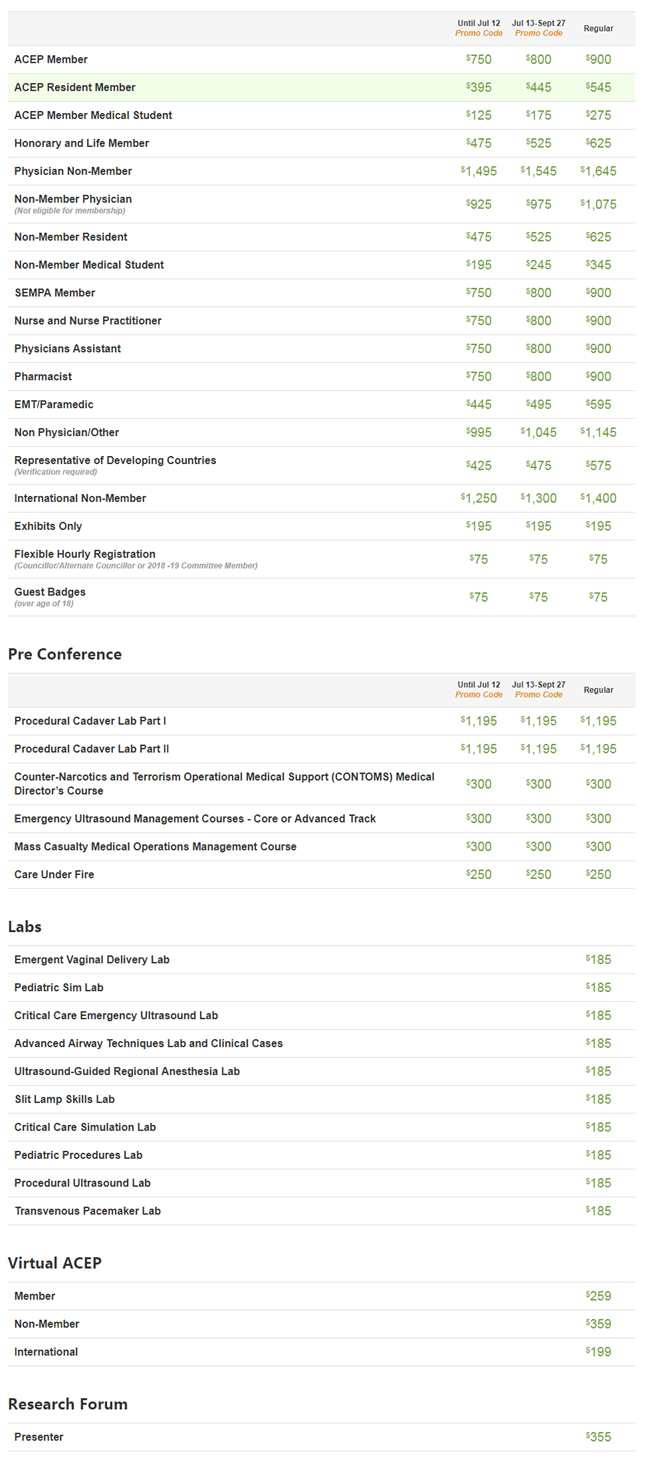650x1460 pixels.
Task: Click the Slit Lamp Skills Lab label
Action: 64,1101
